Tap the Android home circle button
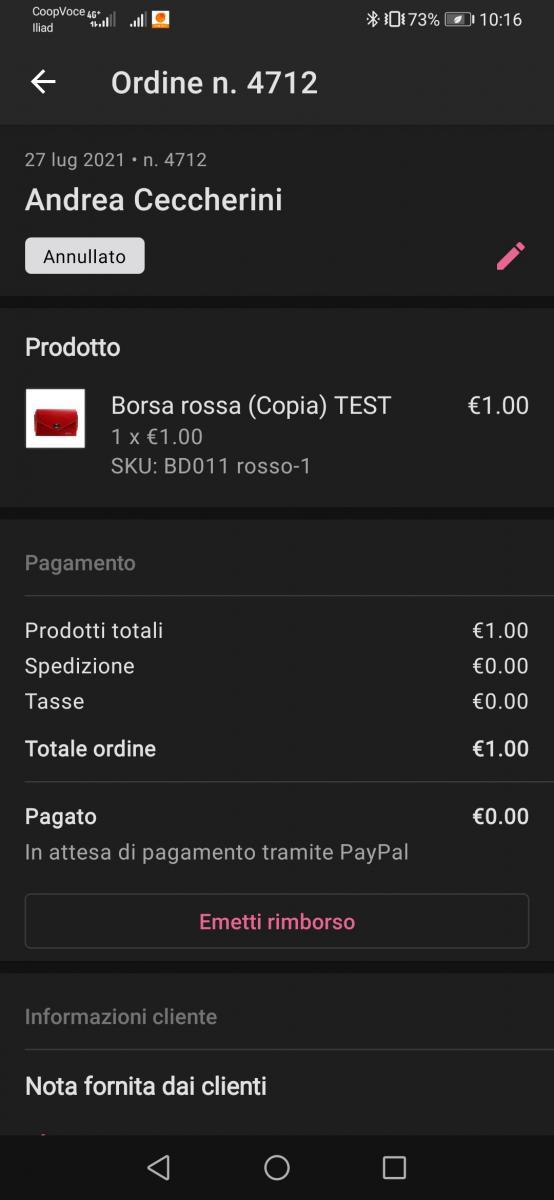 click(277, 1167)
